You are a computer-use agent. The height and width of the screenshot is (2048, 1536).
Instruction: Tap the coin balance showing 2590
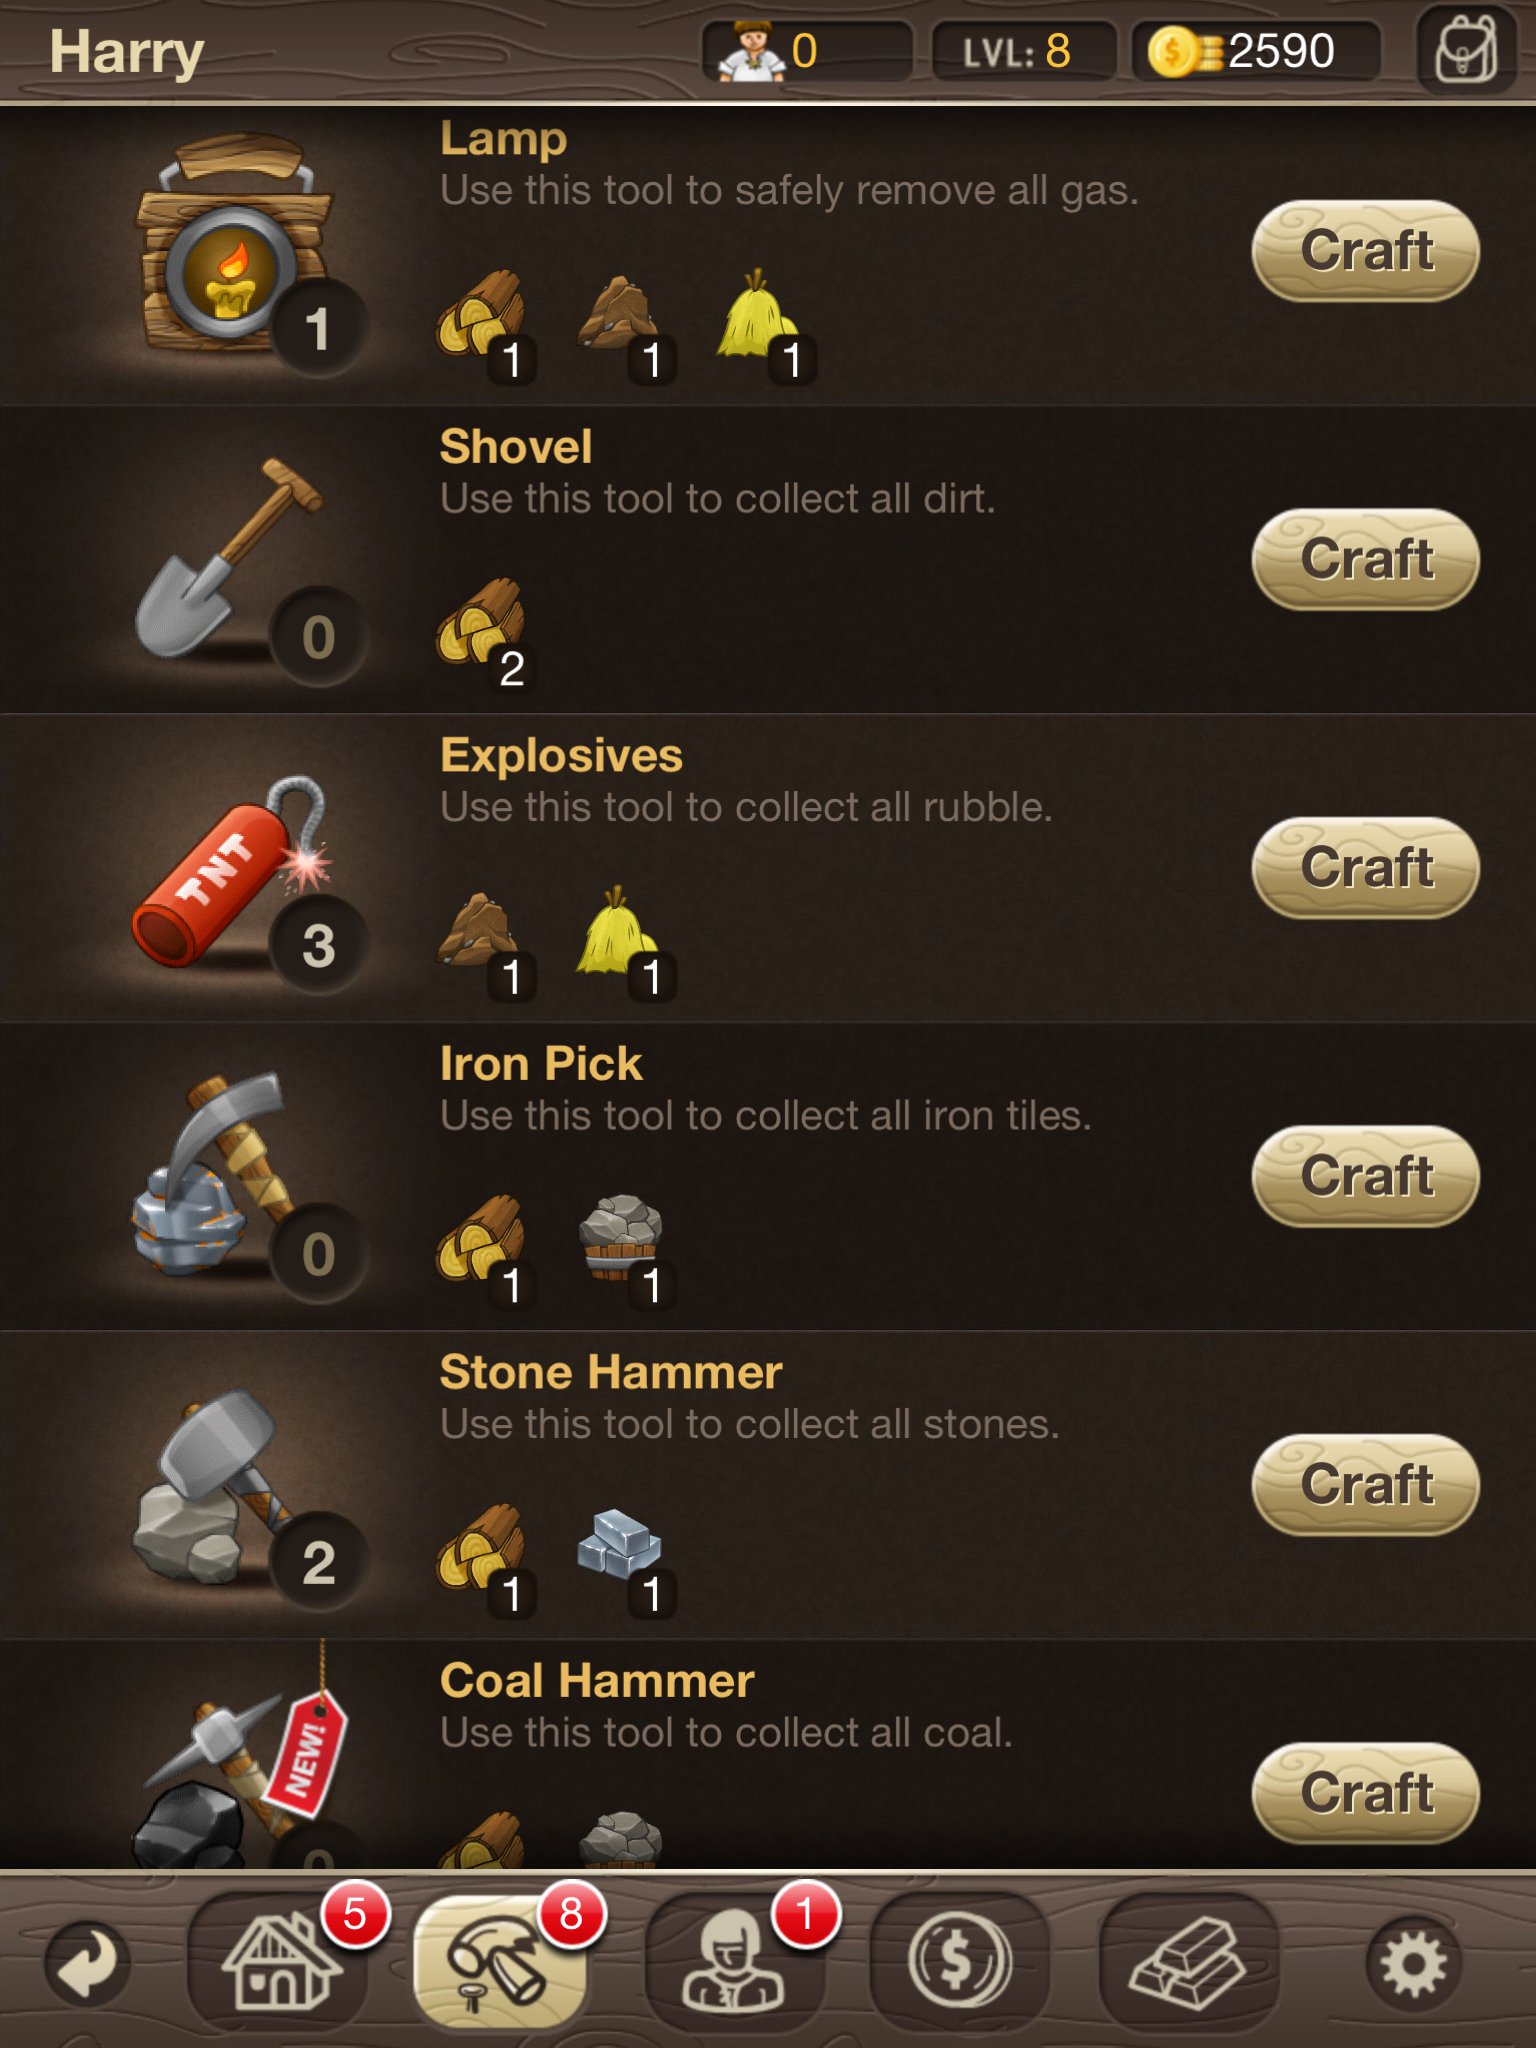[x=1256, y=51]
